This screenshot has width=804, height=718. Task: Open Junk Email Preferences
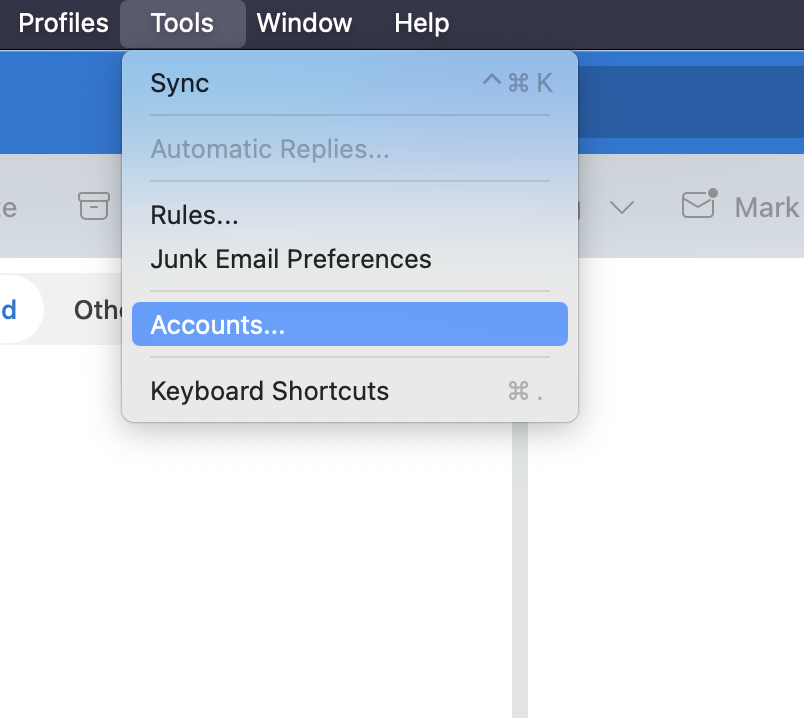point(350,259)
